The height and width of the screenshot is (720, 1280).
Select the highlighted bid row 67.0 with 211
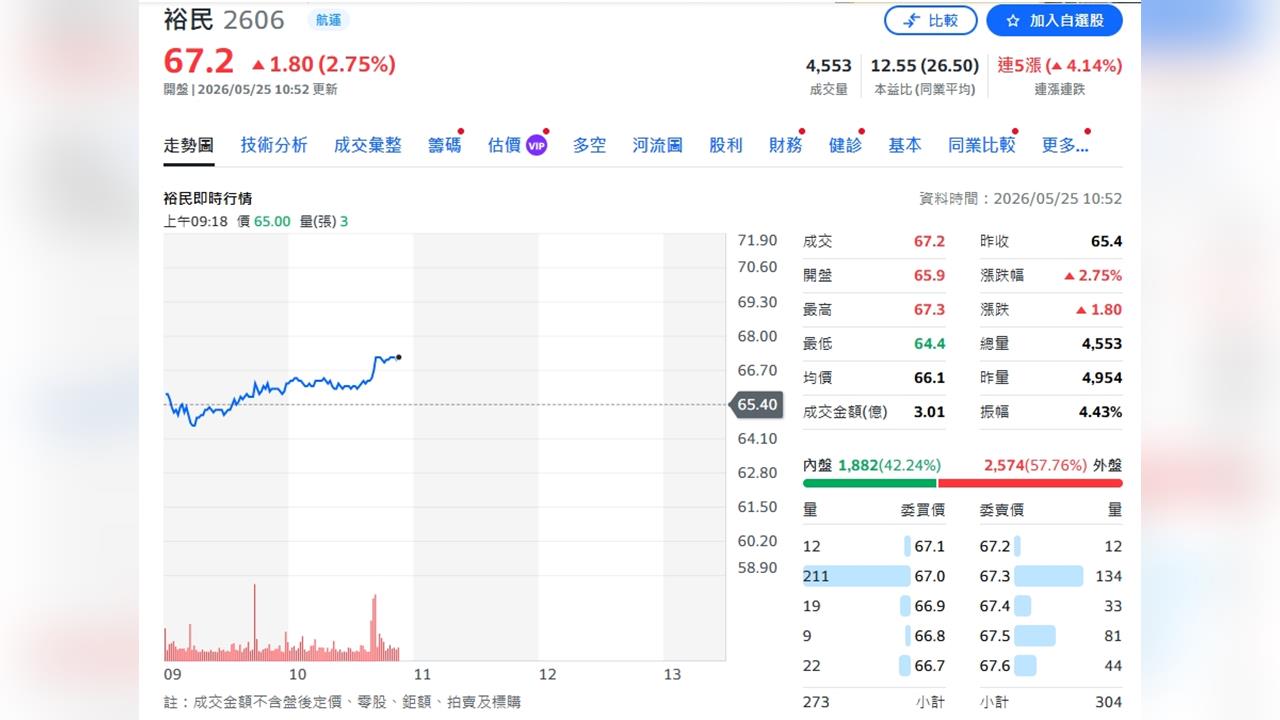point(874,576)
